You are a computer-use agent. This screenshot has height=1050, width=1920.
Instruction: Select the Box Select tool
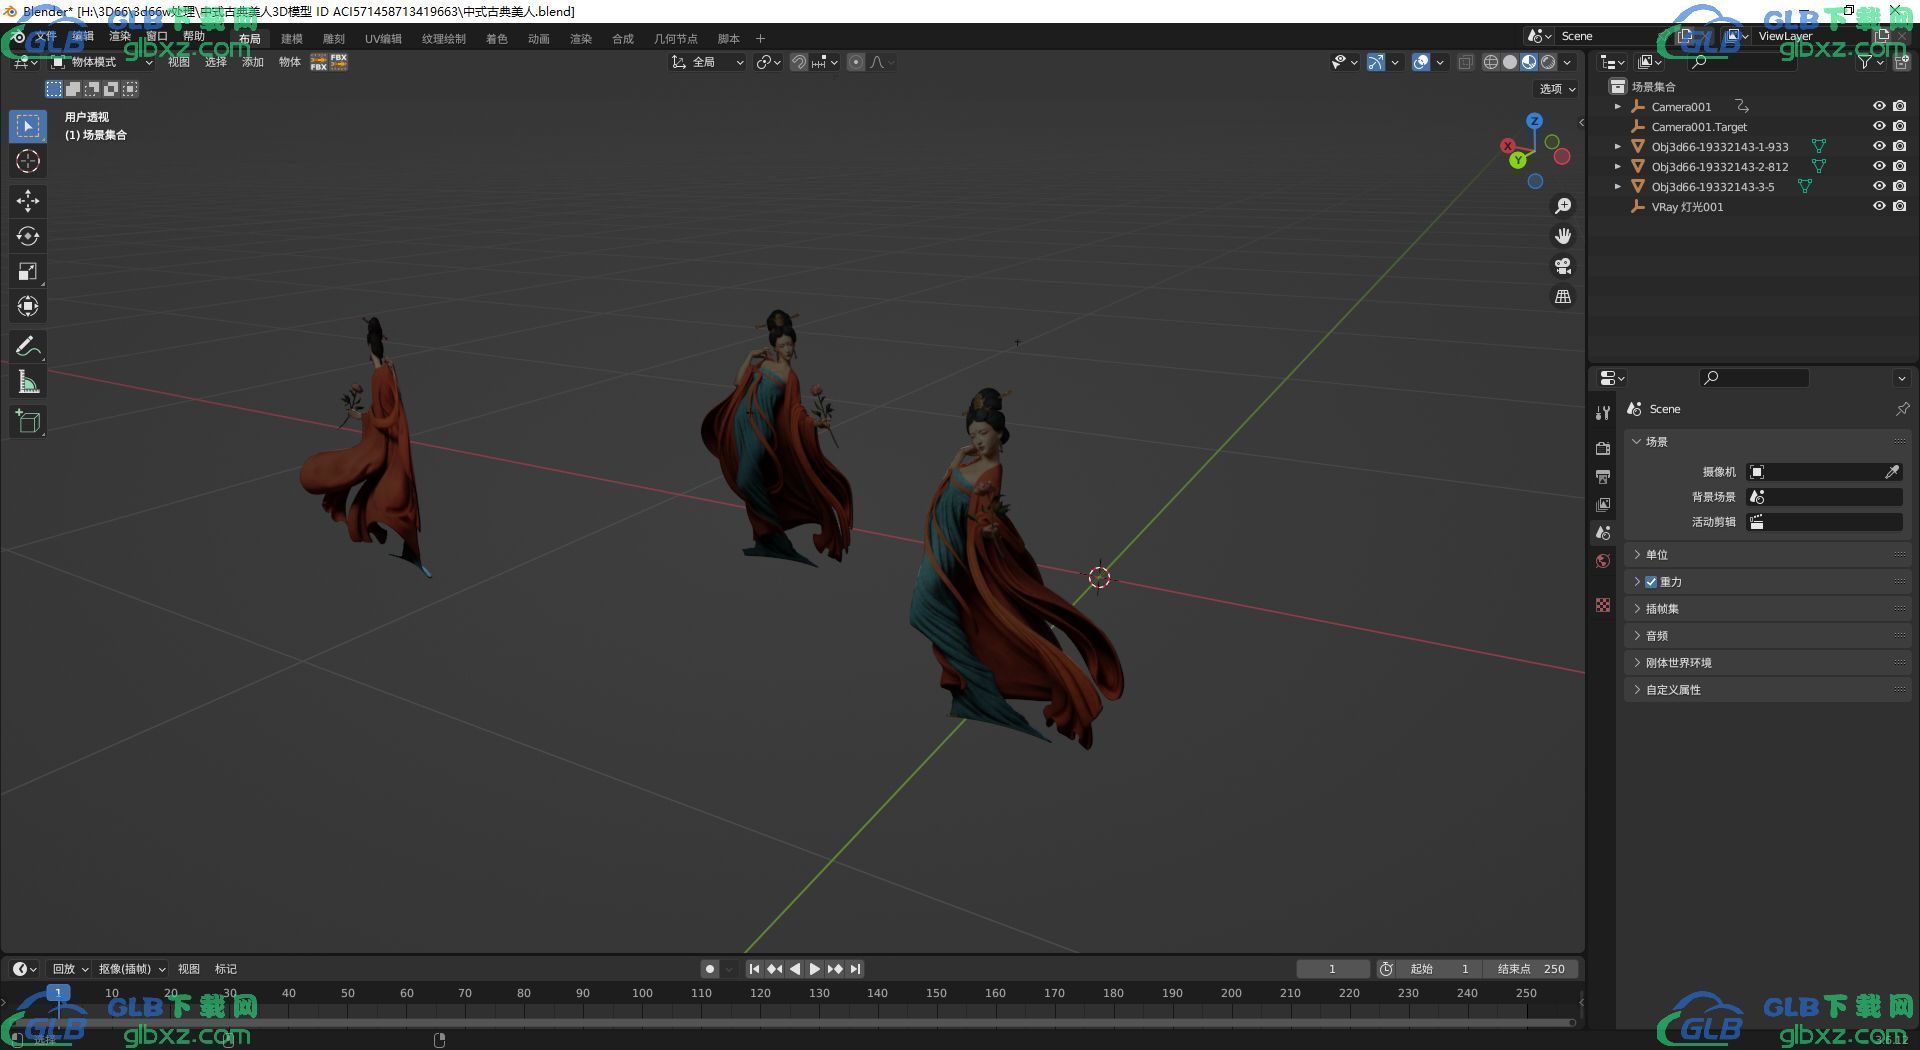point(28,126)
